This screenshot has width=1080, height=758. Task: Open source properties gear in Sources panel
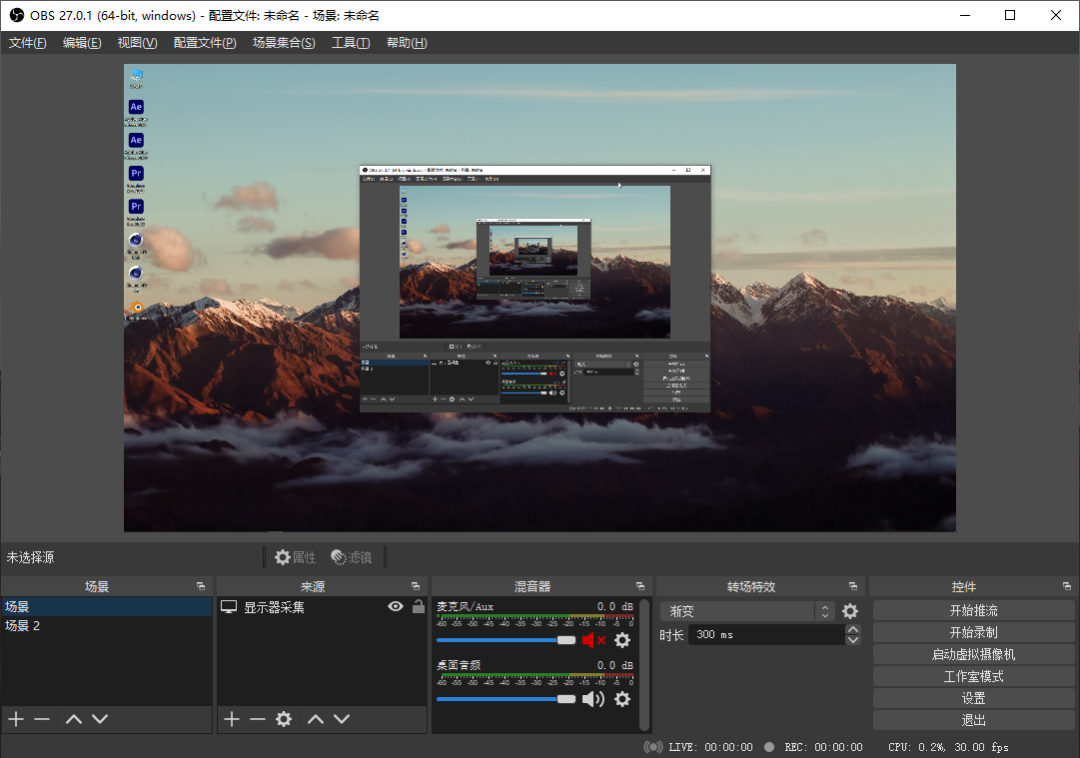[x=284, y=719]
